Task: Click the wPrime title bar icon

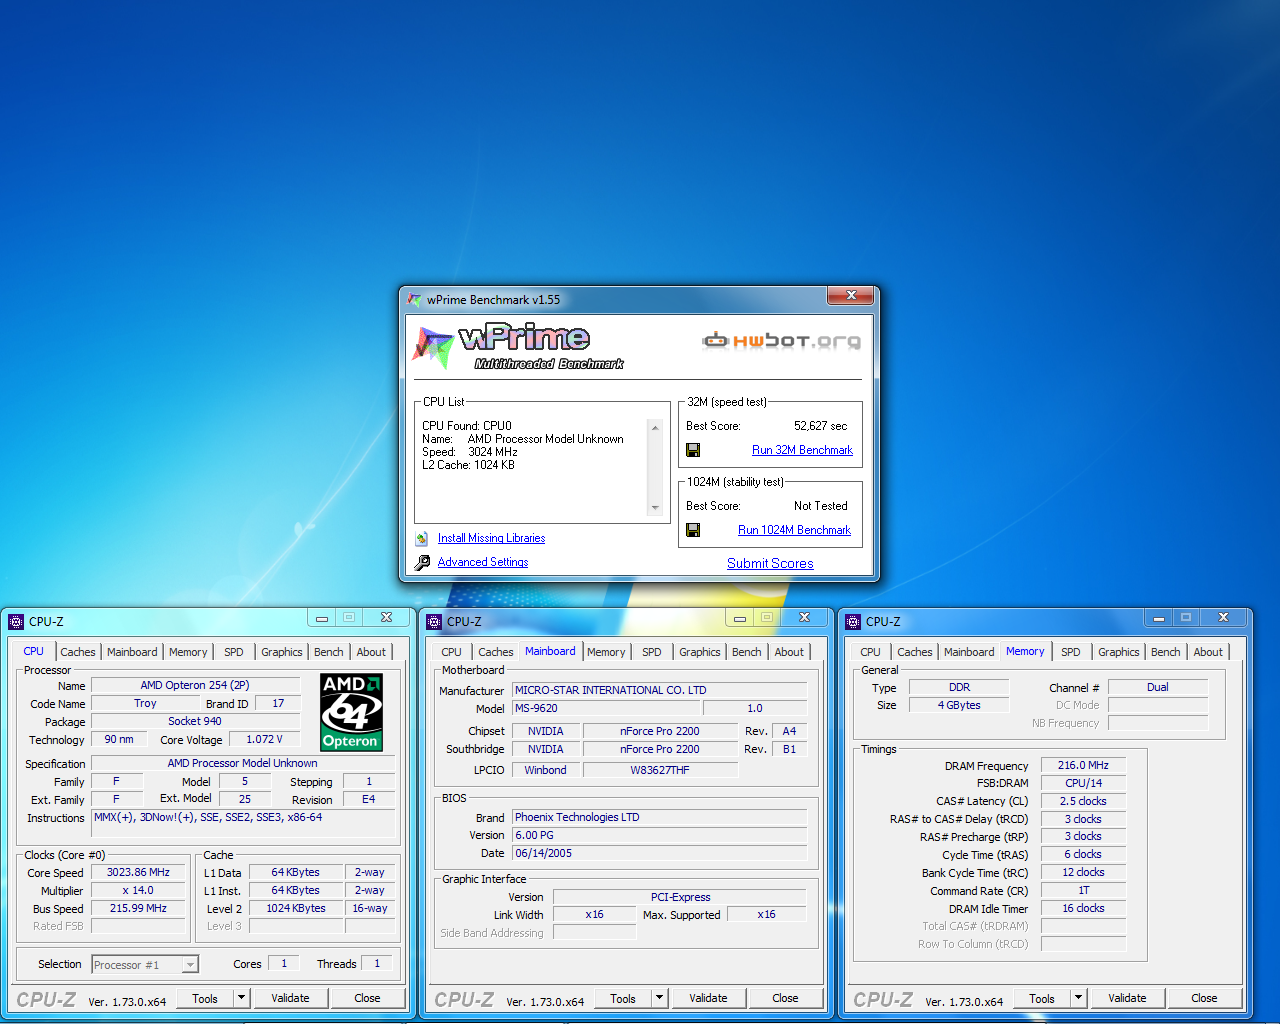Action: tap(414, 299)
